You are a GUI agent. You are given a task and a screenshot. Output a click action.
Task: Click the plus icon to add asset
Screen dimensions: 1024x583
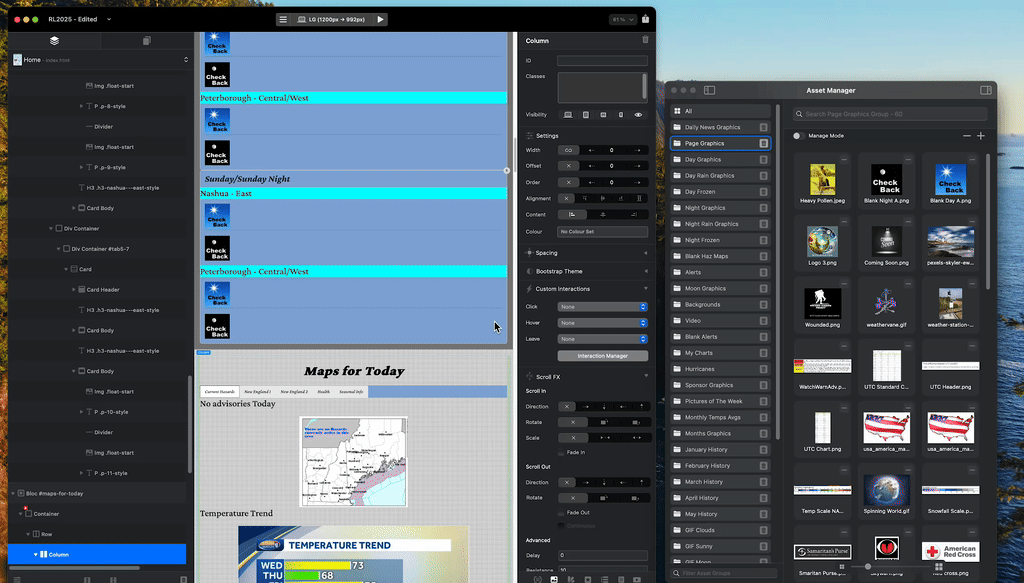click(x=981, y=136)
